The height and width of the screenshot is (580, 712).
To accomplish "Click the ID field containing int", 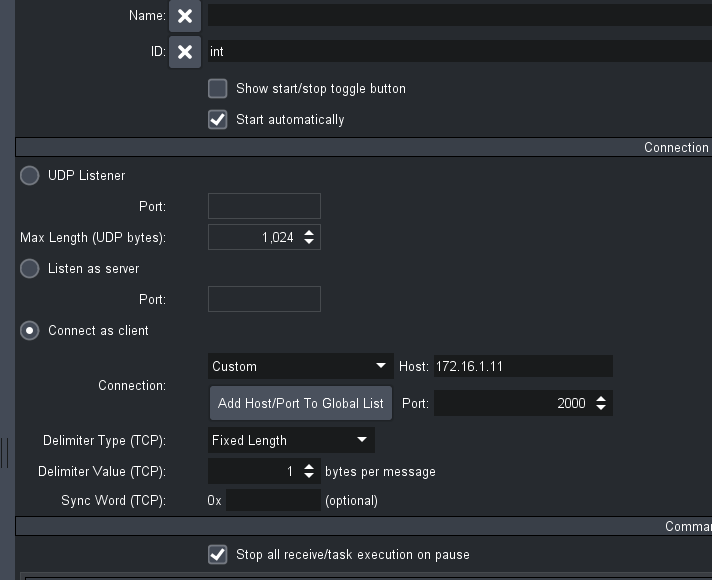I will (x=460, y=51).
